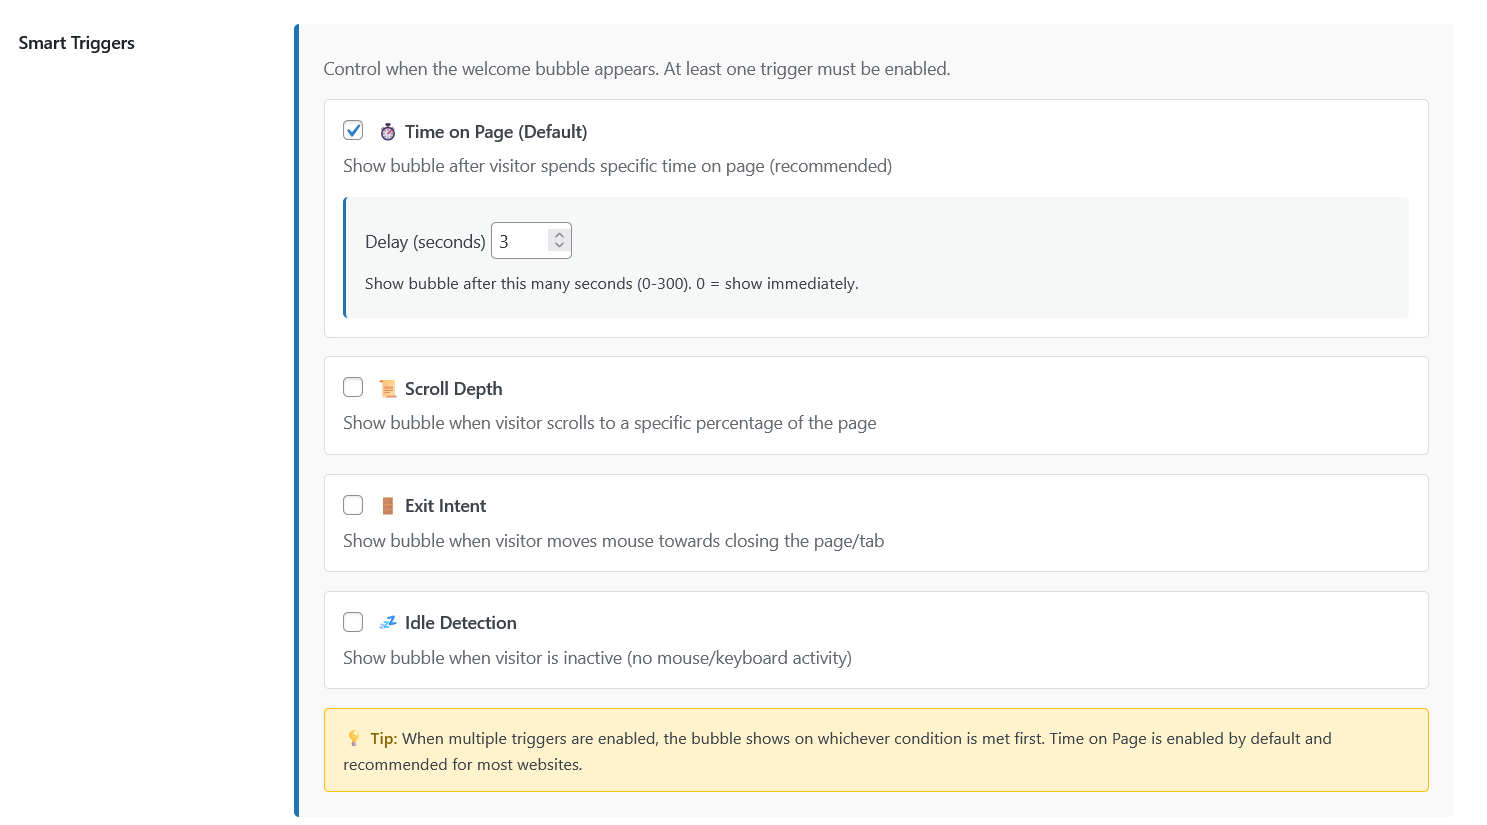The width and height of the screenshot is (1487, 825).
Task: Click the Idle Detection label text
Action: (x=460, y=623)
